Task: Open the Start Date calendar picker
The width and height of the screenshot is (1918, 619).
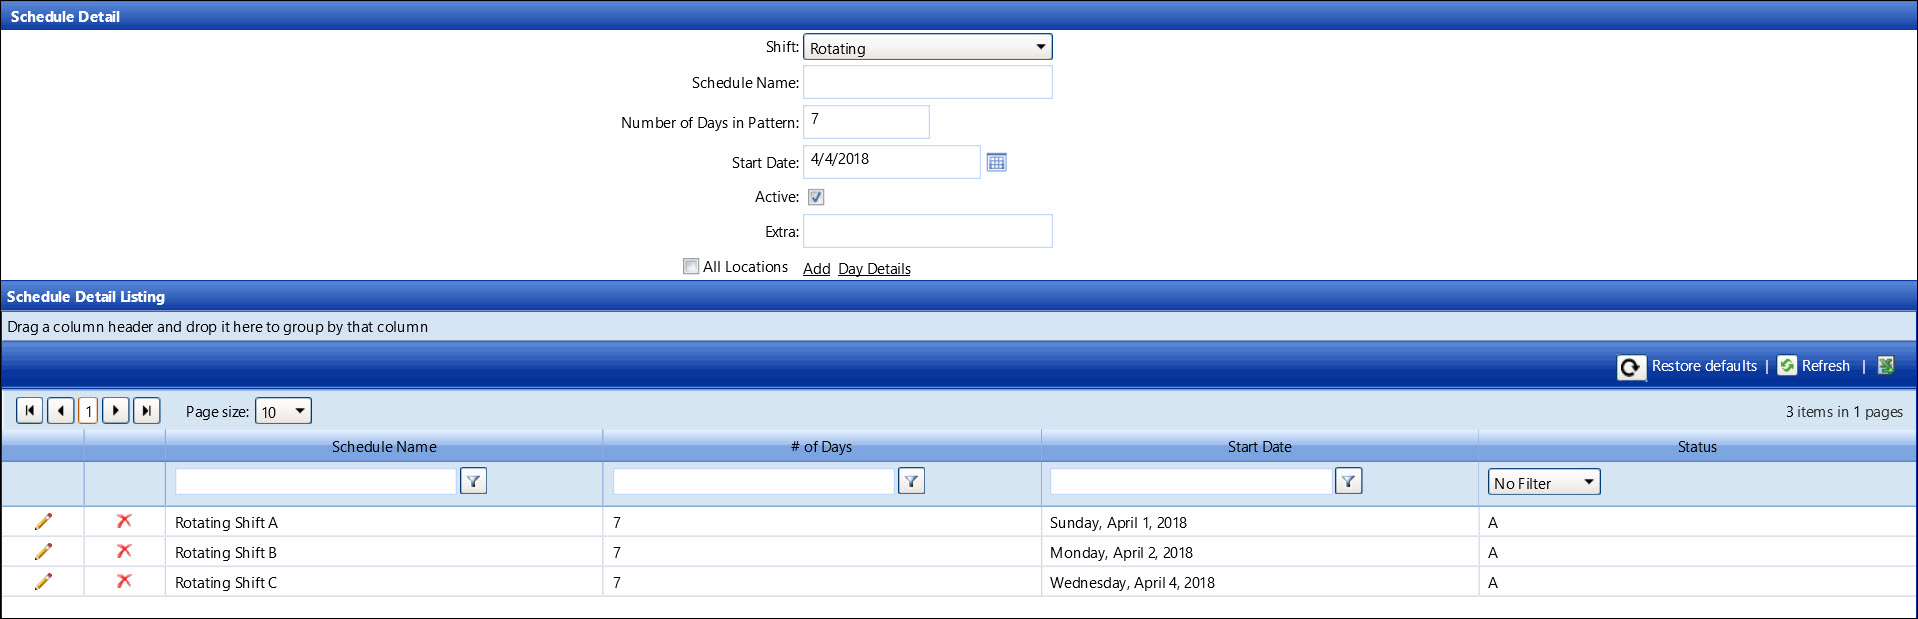Action: point(996,162)
